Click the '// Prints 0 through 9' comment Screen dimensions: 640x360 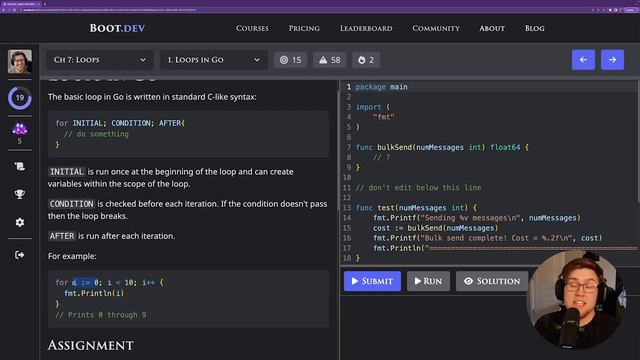(x=100, y=315)
